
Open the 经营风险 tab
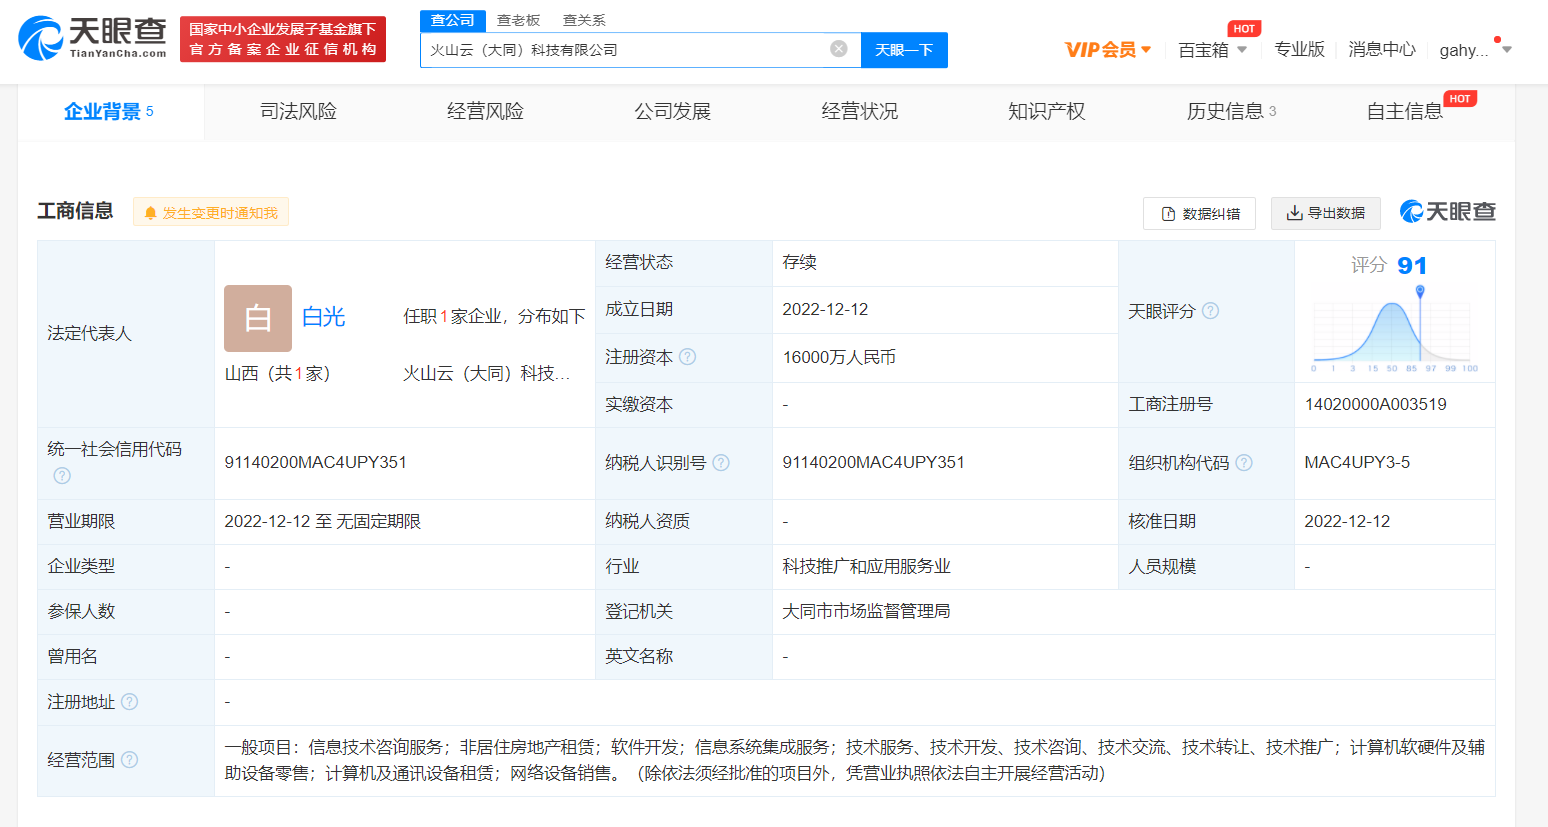point(485,112)
